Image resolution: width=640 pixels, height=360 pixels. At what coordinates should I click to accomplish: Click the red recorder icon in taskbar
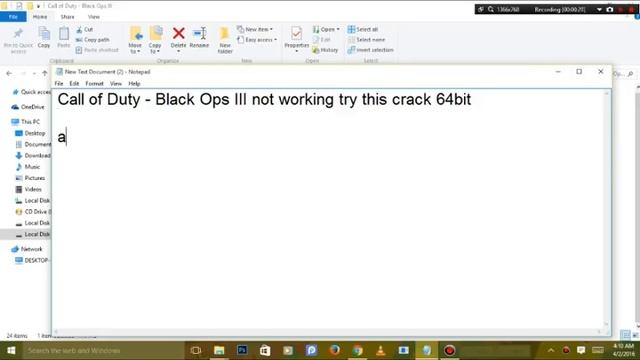[449, 350]
